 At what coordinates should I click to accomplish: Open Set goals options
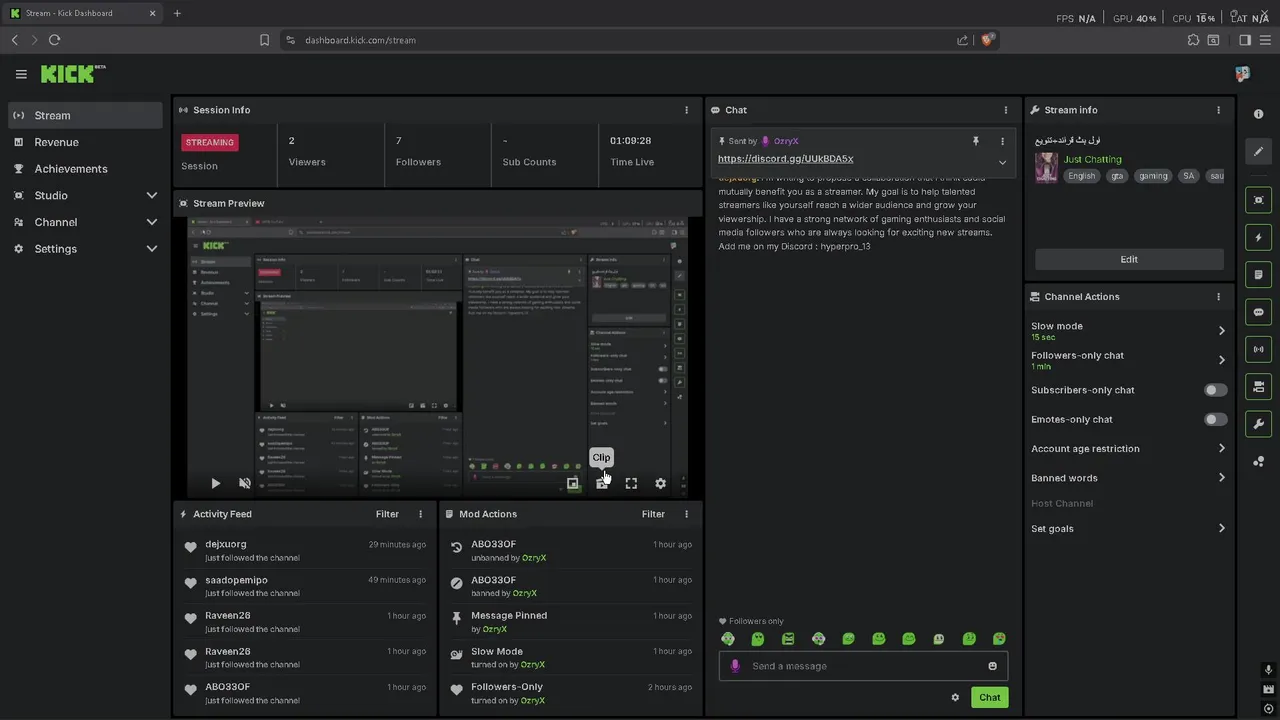click(1128, 529)
